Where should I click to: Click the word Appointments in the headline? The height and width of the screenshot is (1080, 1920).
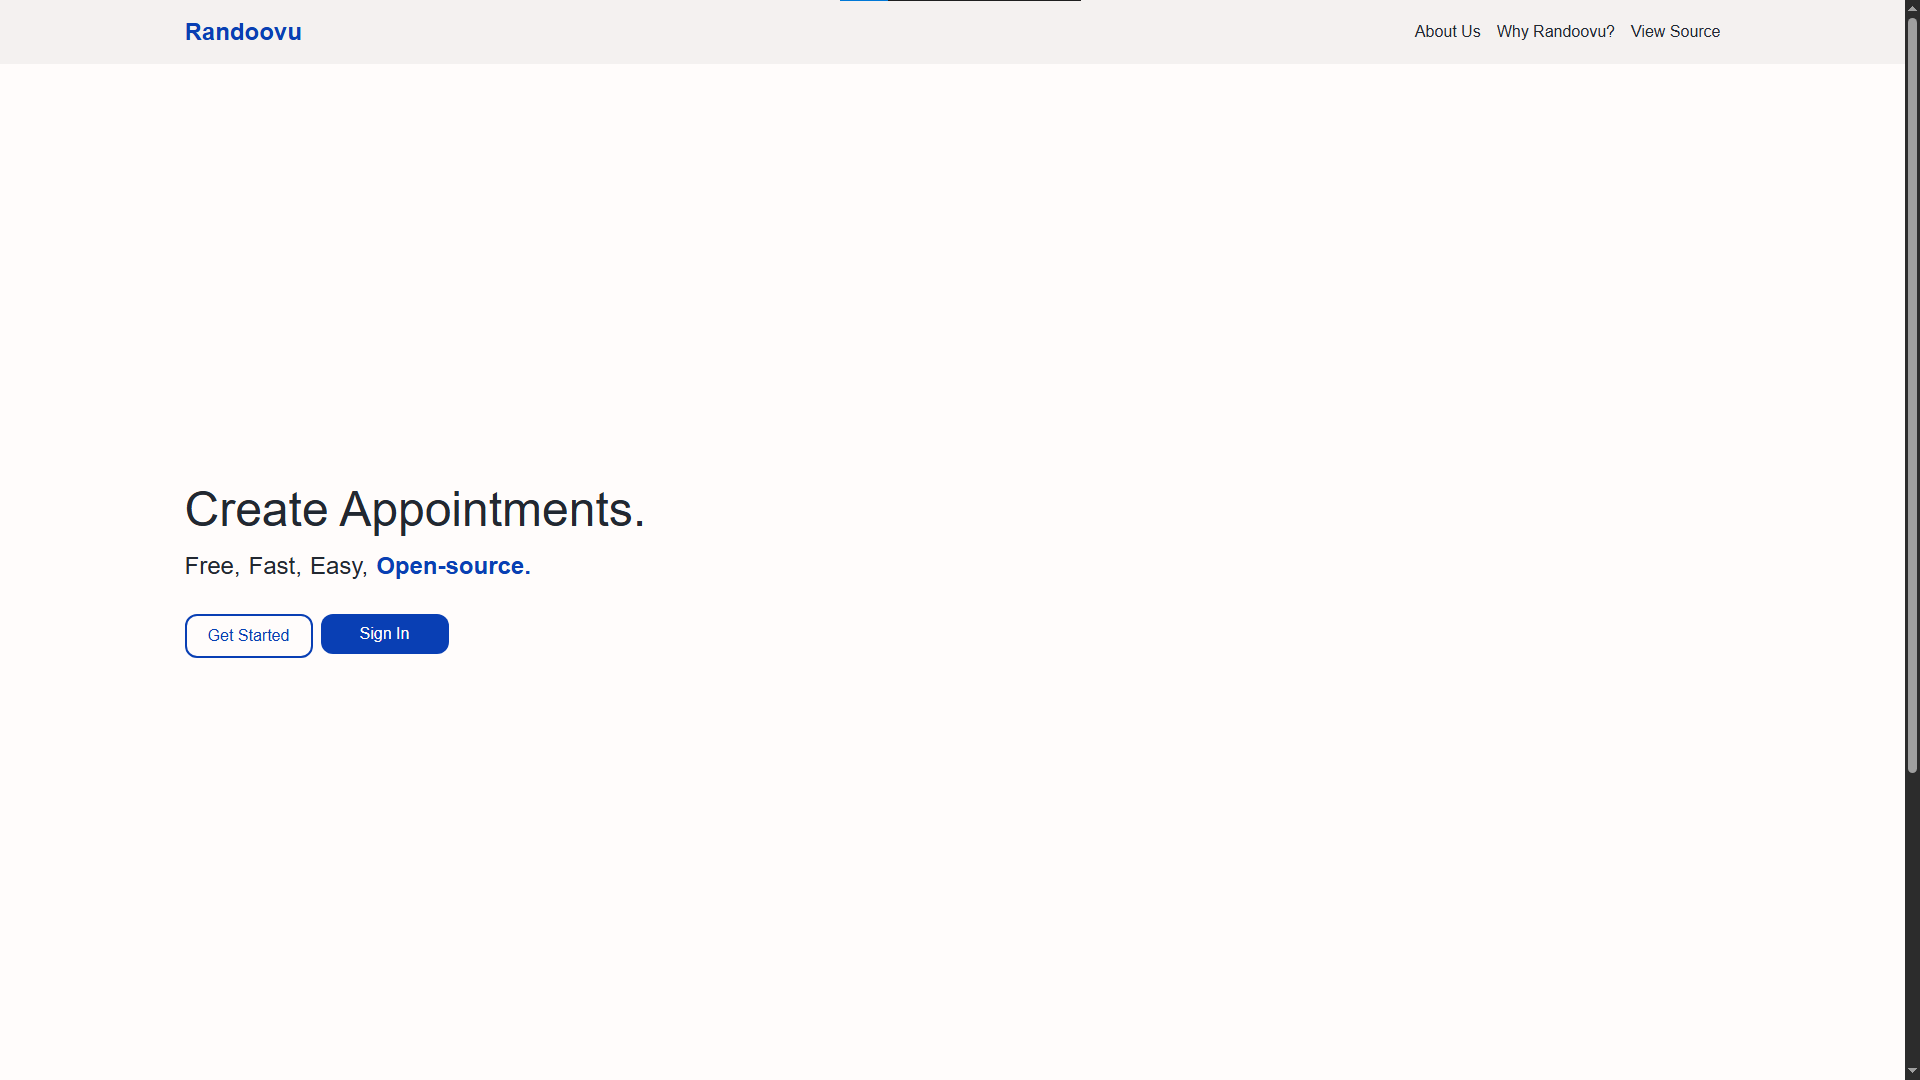click(486, 511)
